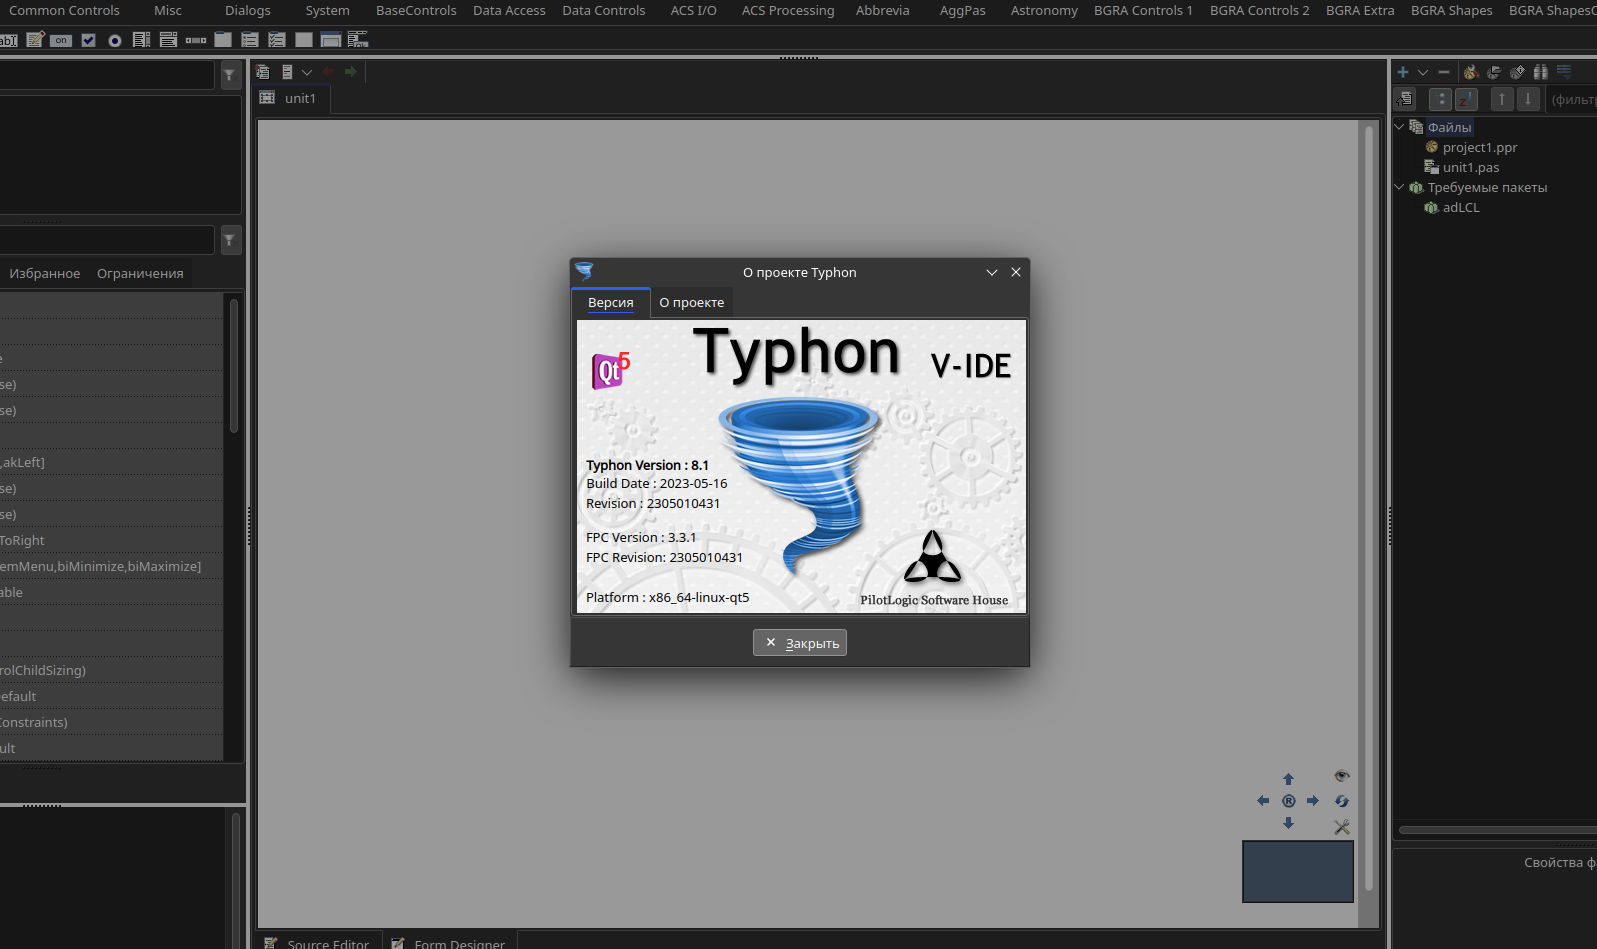Open project options wrench icon

pos(1471,72)
